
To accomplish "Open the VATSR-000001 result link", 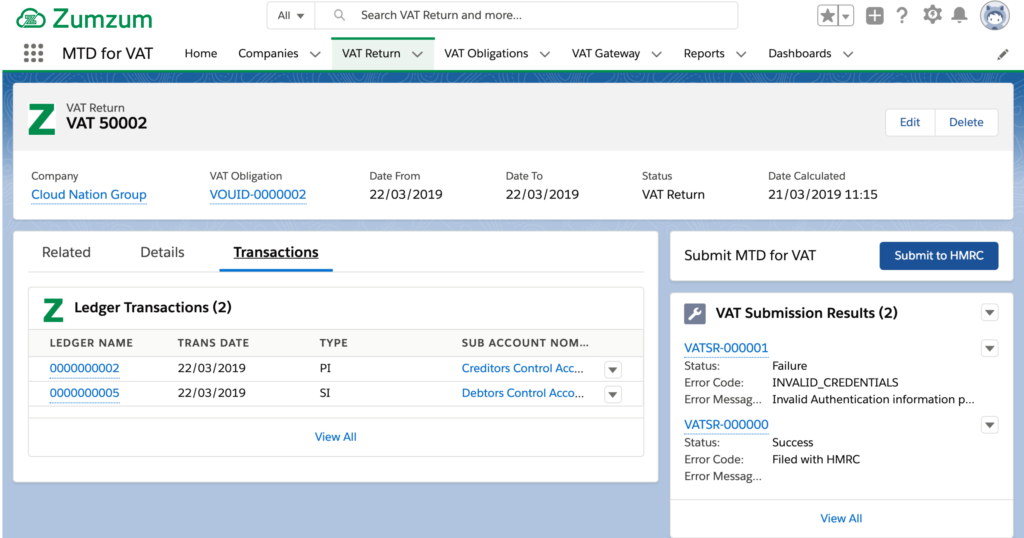I will (726, 348).
